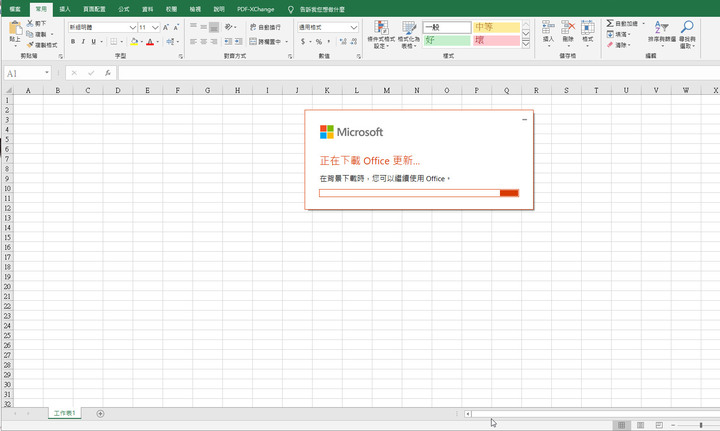This screenshot has width=720, height=431.
Task: Click the decrease indent icon
Action: coord(228,41)
